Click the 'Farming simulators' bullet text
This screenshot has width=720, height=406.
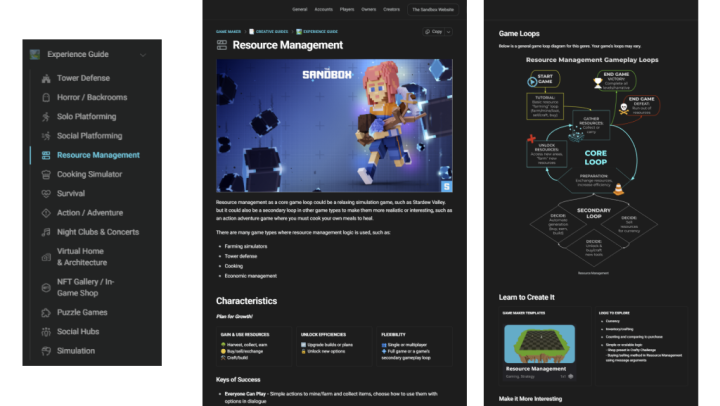click(x=246, y=247)
